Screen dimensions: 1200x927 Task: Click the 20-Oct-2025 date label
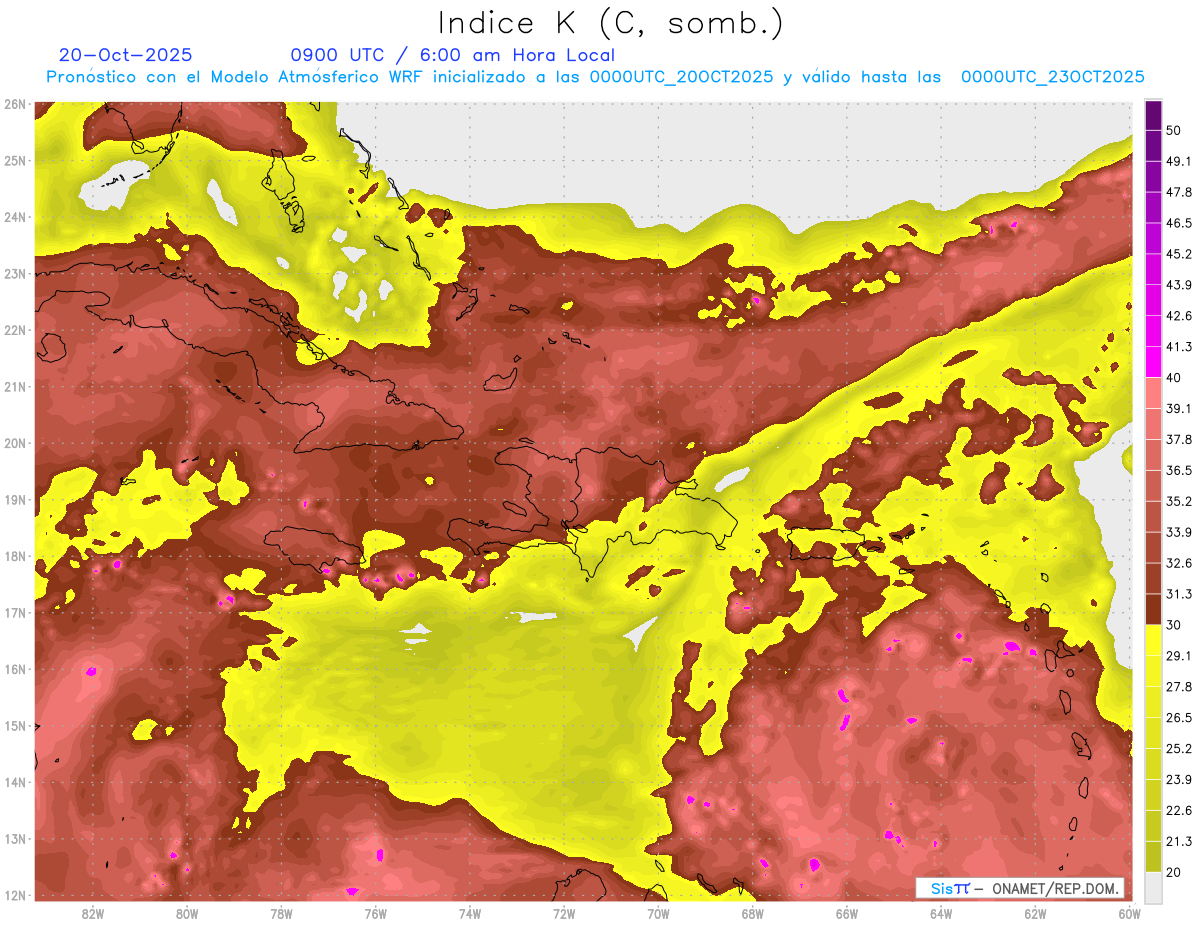coord(126,55)
